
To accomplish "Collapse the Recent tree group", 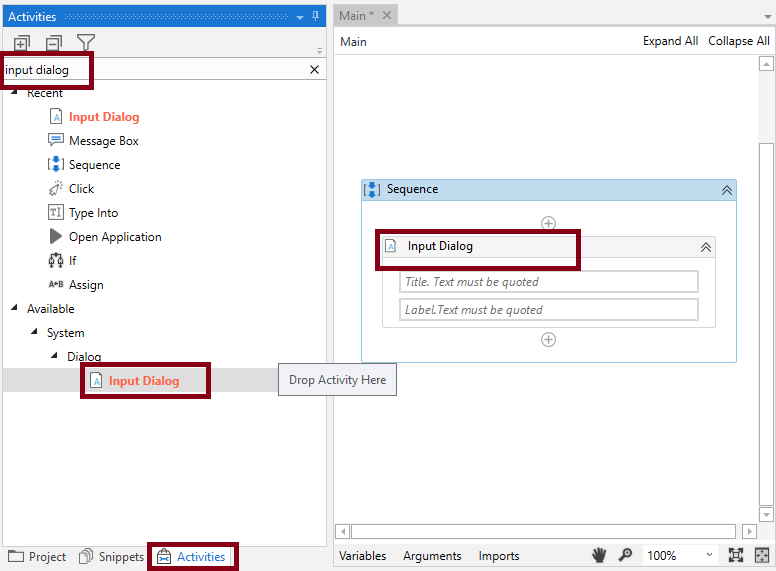I will [14, 93].
